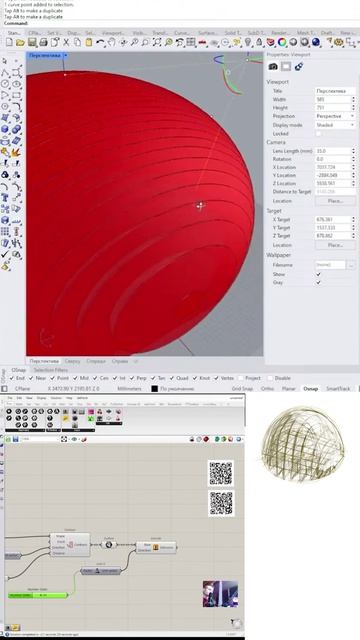Viewport: 360px width, 640px height.
Task: Click the target Location Place button
Action: [x=335, y=245]
